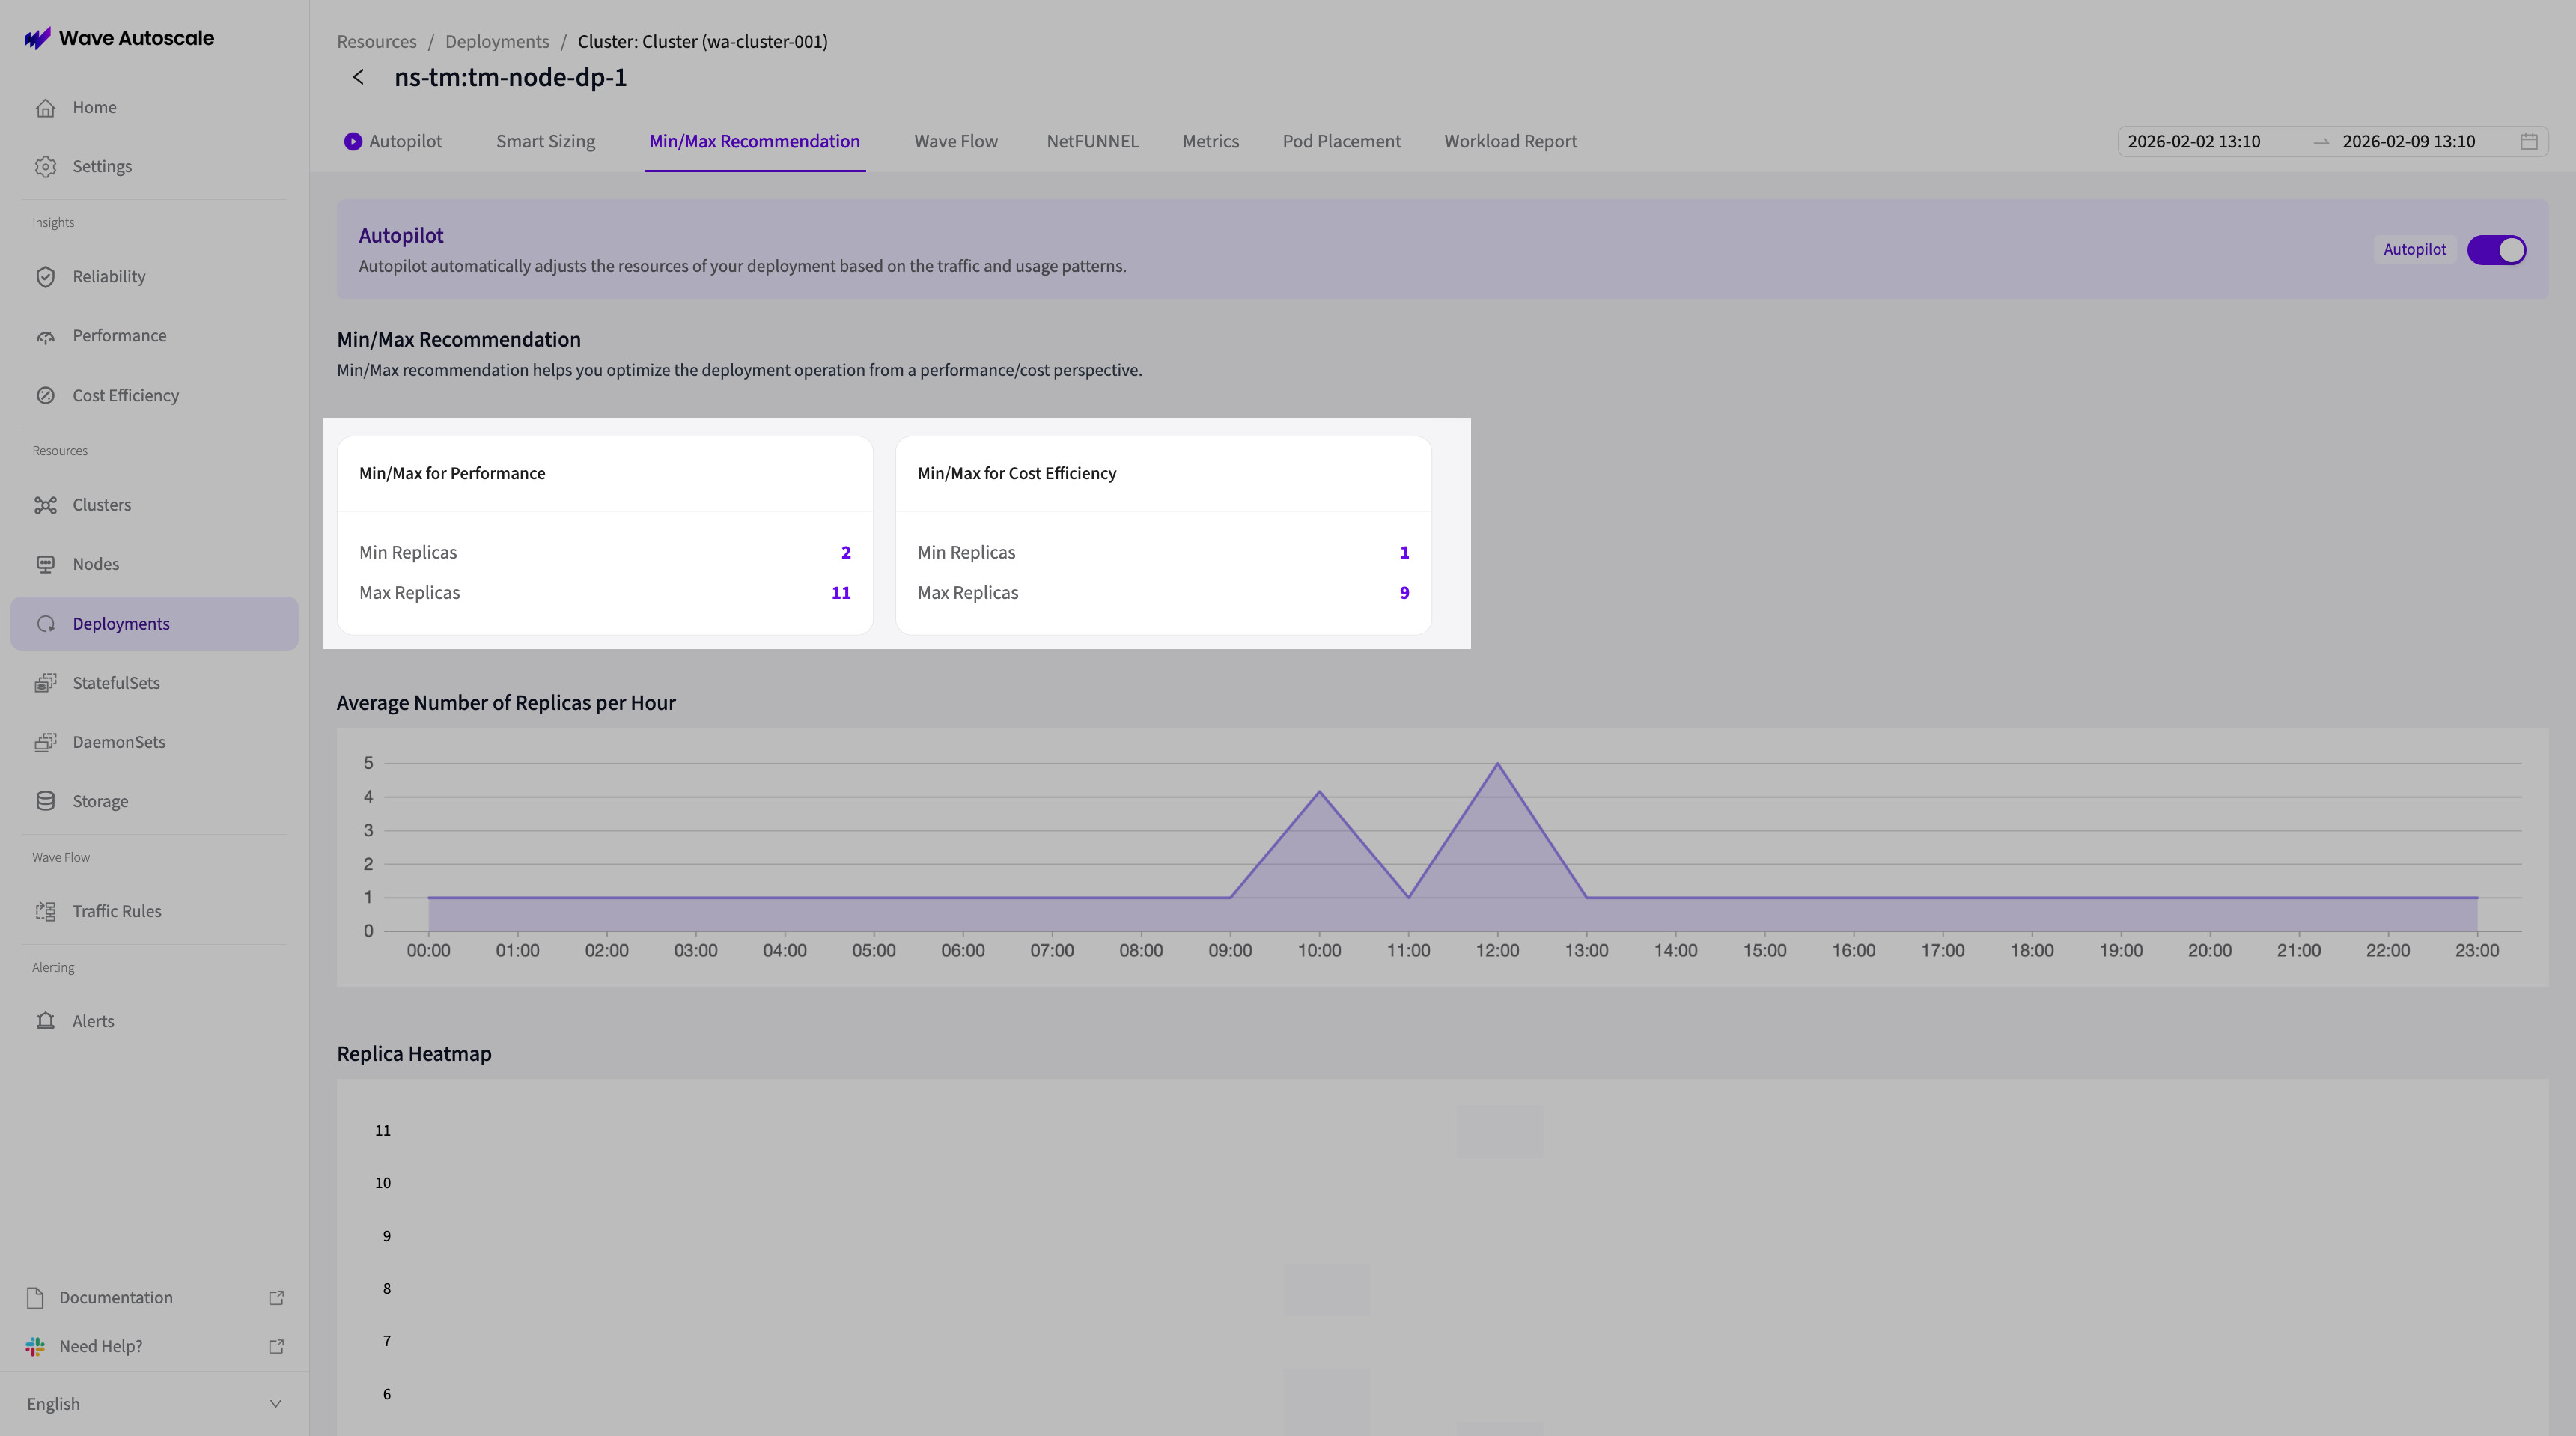Click the Deployments icon in sidebar
Viewport: 2576px width, 1436px height.
pyautogui.click(x=45, y=624)
